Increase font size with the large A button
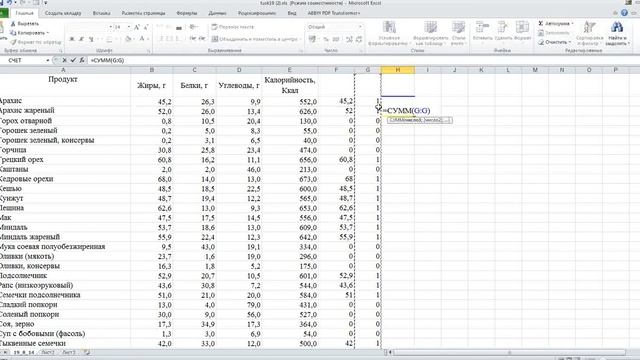The image size is (640, 360). pos(137,27)
